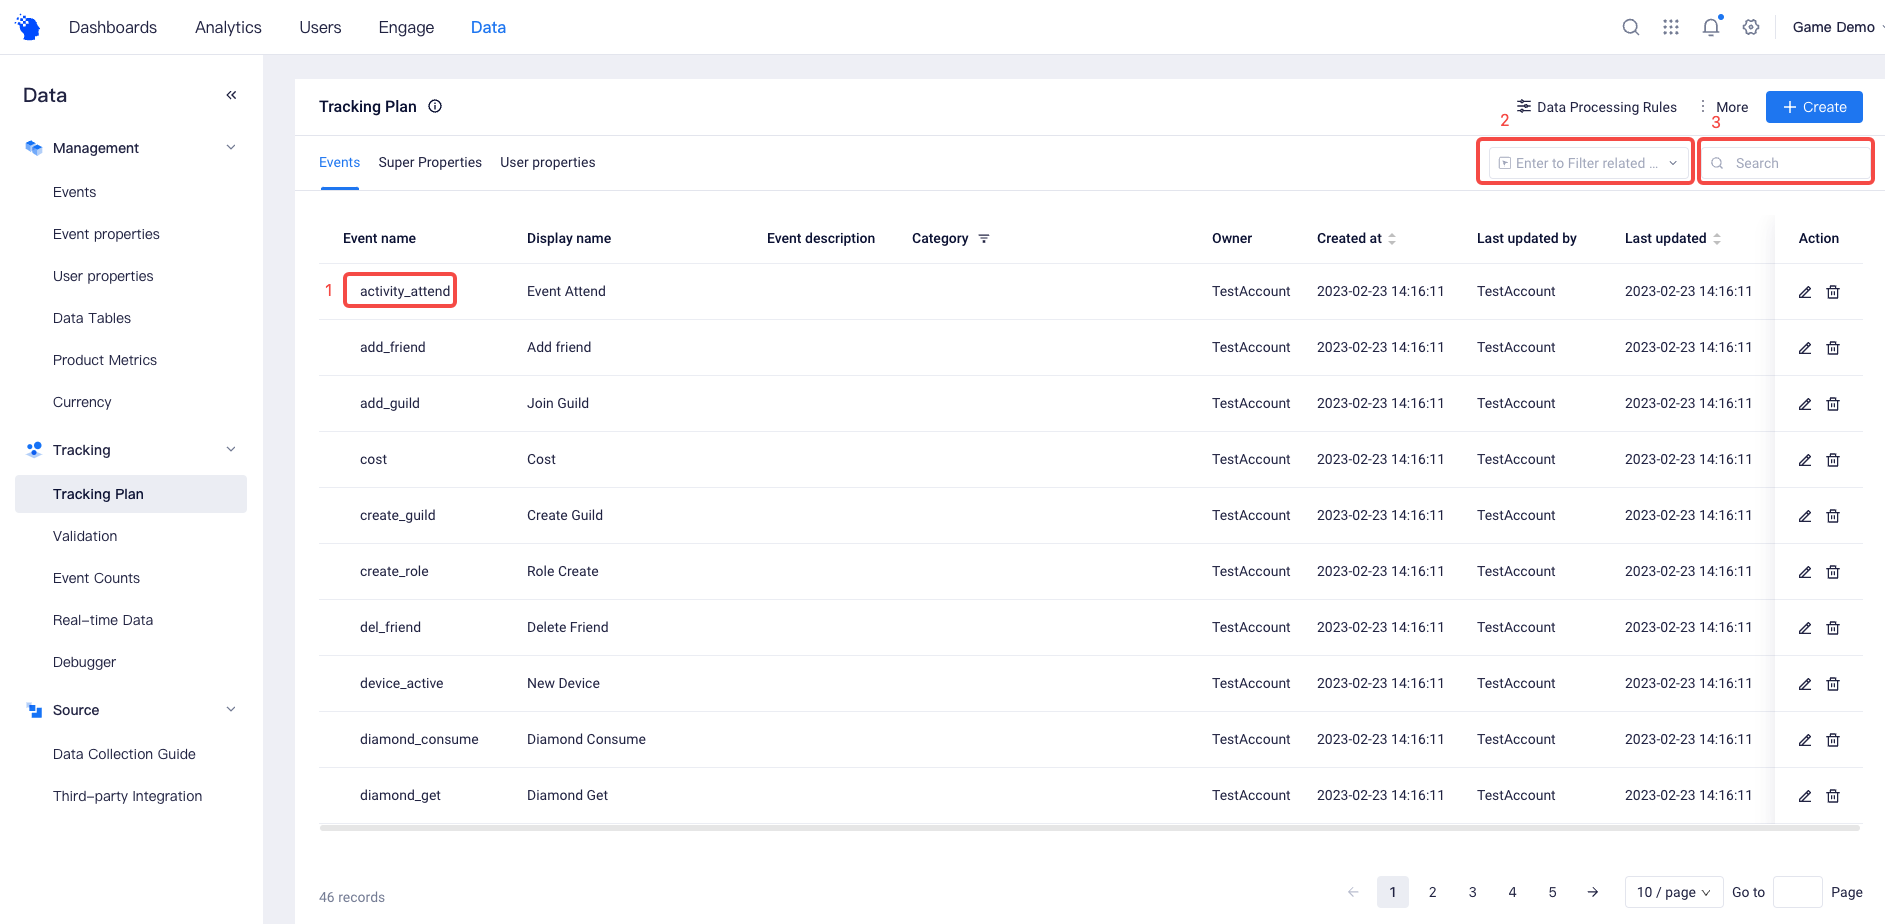
Task: Focus the Search input field
Action: point(1786,163)
